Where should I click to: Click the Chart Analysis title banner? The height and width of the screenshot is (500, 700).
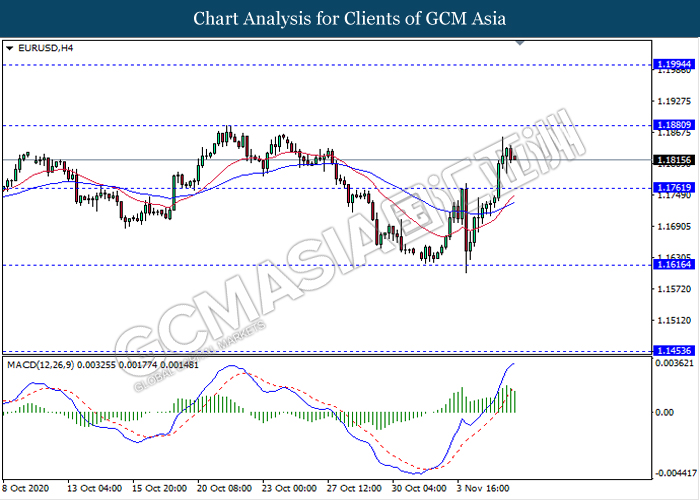pyautogui.click(x=350, y=18)
